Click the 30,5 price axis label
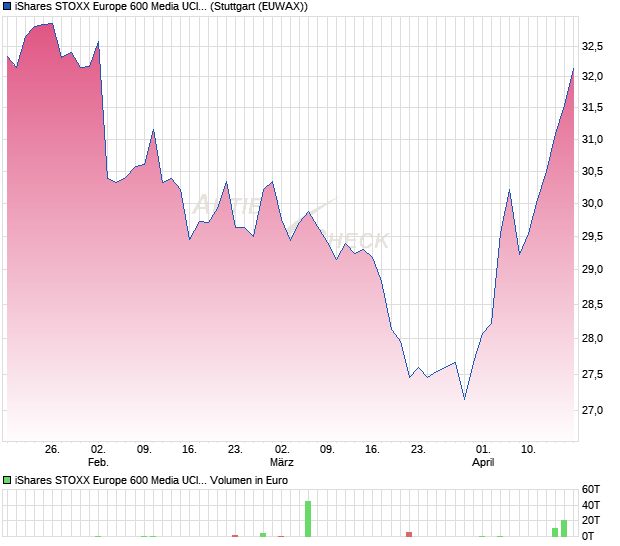 592,171
